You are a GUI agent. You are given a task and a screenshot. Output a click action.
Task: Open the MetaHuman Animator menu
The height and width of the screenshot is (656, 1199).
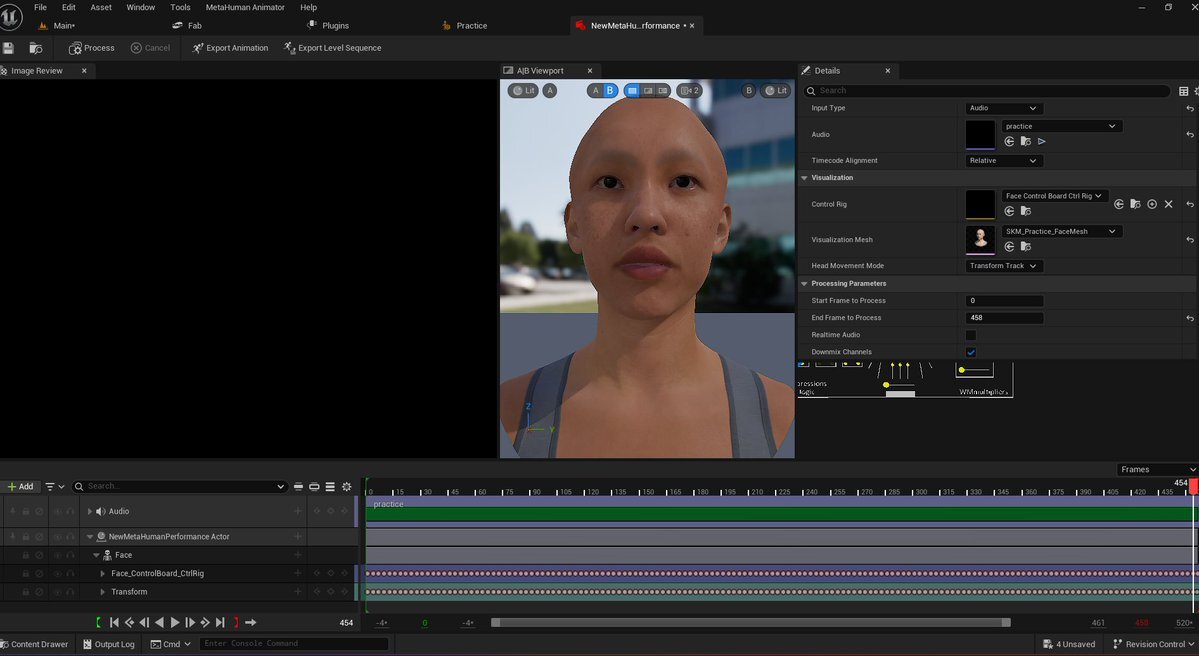click(x=245, y=7)
